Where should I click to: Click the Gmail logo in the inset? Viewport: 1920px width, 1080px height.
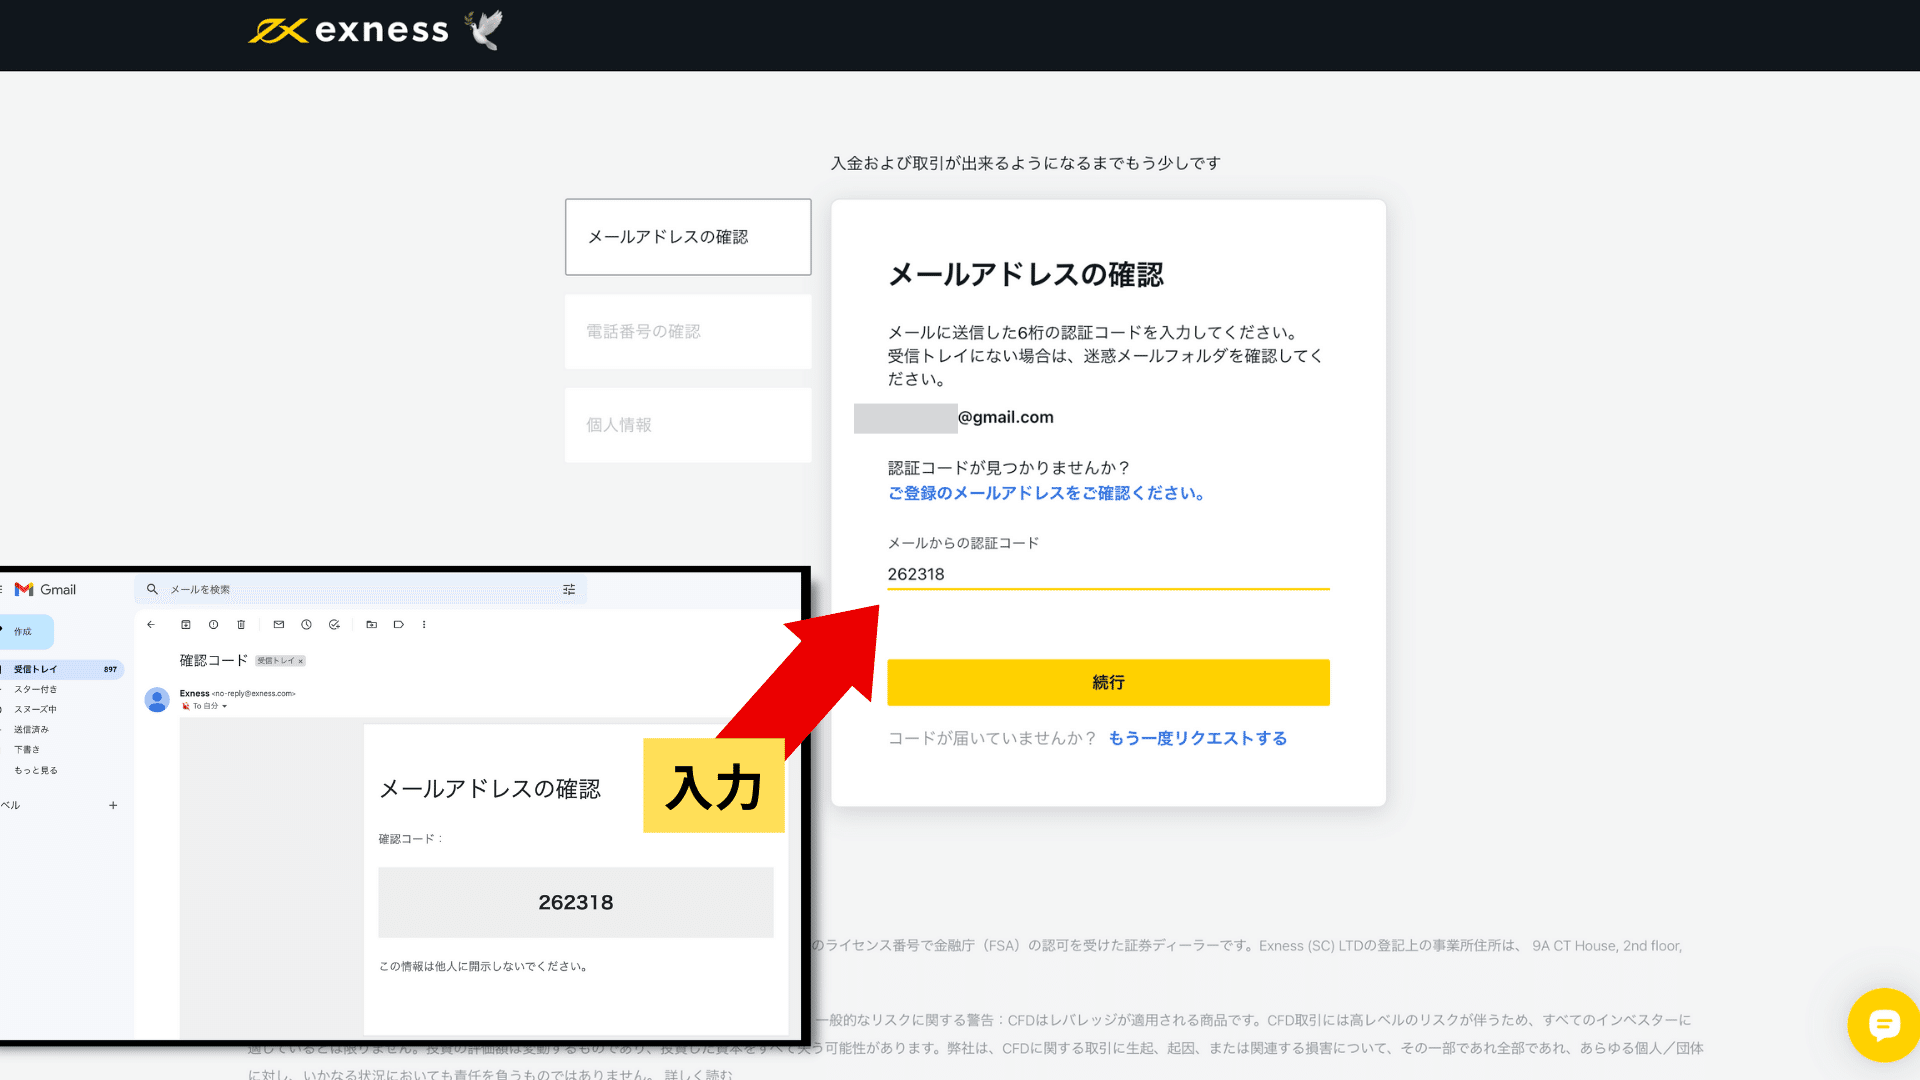[x=46, y=590]
